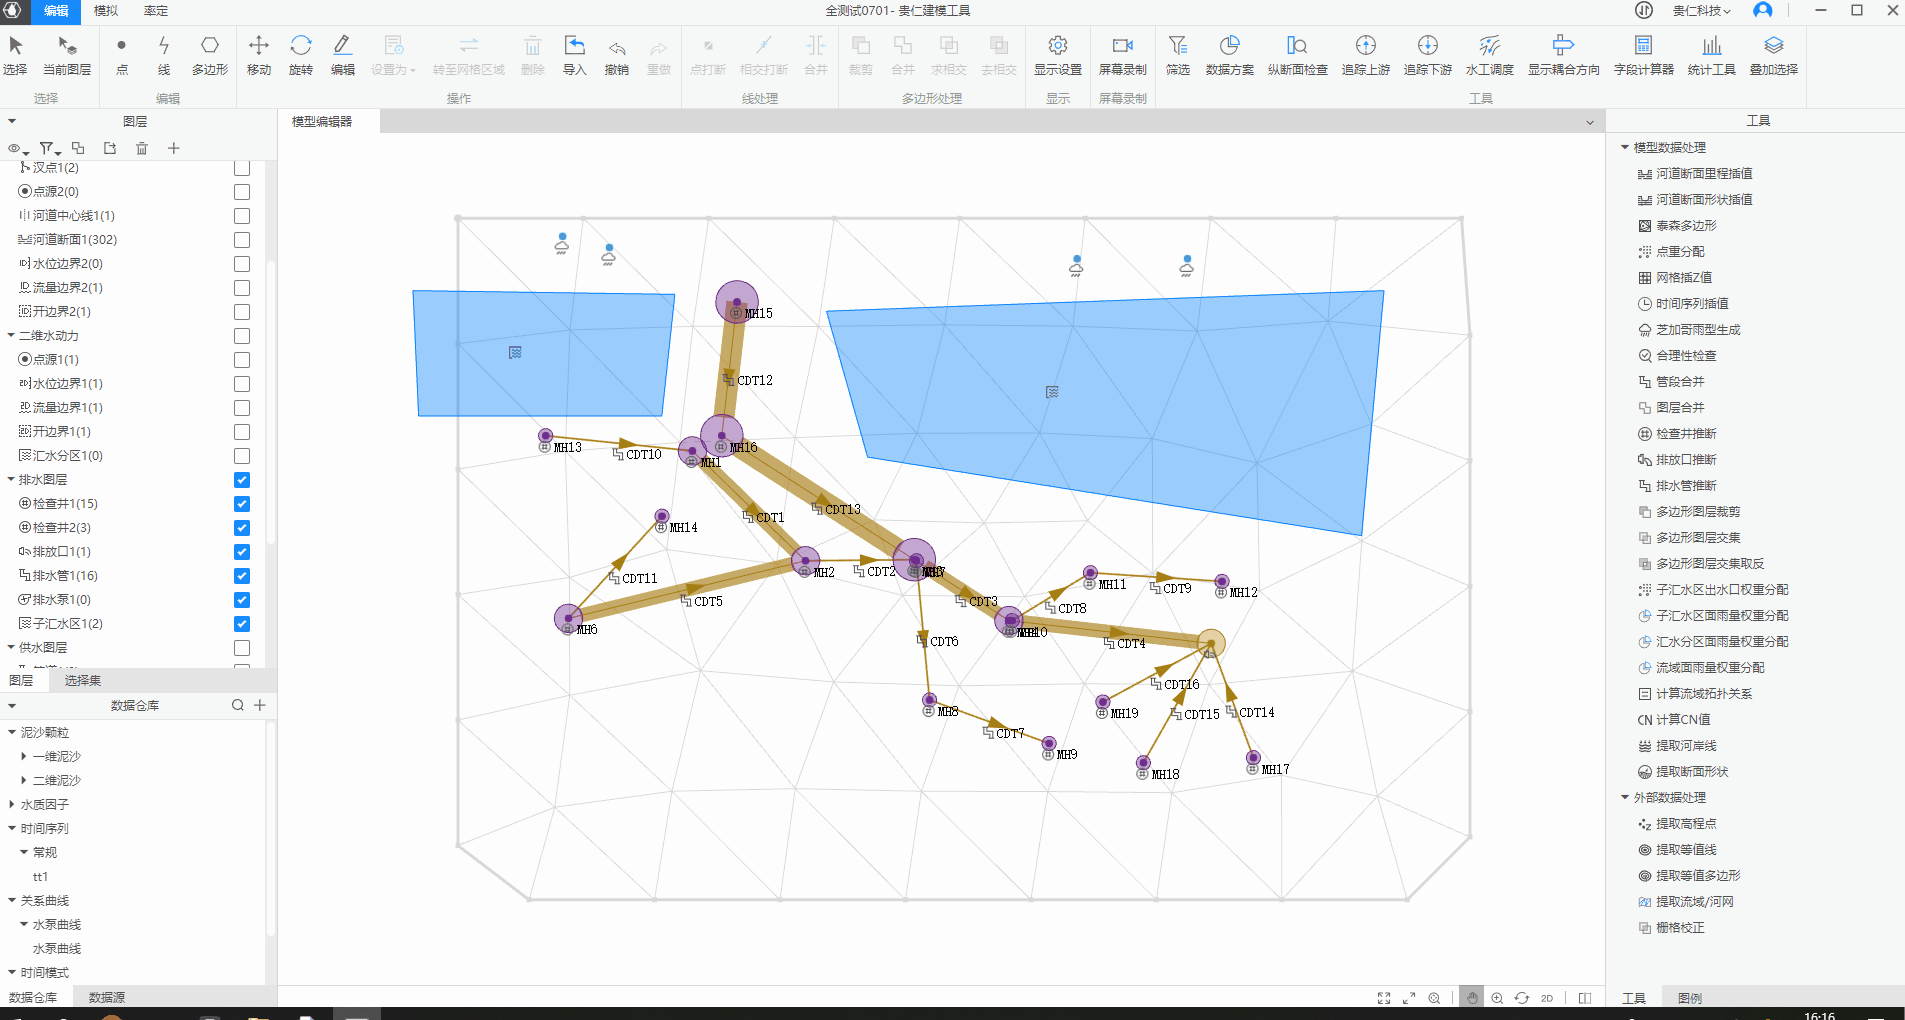Screen dimensions: 1905x1020
Task: Click 显示耦合方向 icon
Action: click(x=1563, y=46)
